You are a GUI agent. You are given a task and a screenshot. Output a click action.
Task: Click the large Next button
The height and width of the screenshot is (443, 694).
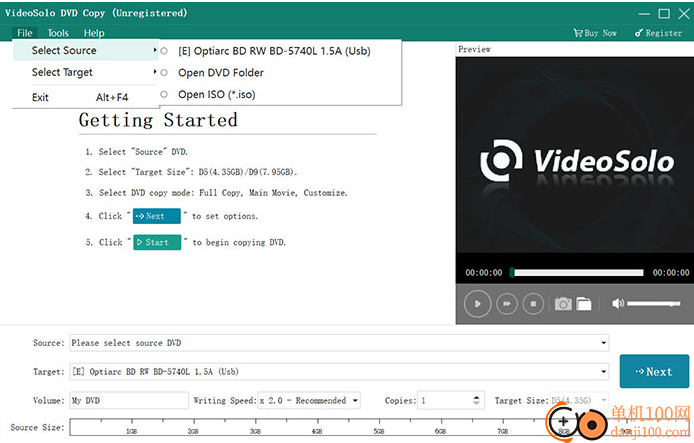pos(654,371)
